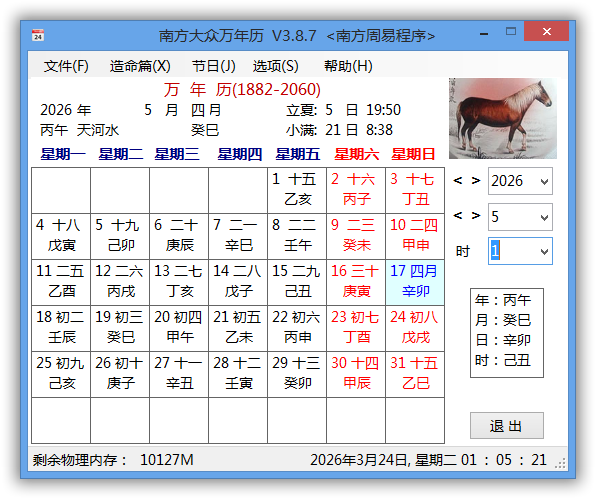The height and width of the screenshot is (499, 596).
Task: Select May 16 三十 庚寅
Action: click(356, 282)
